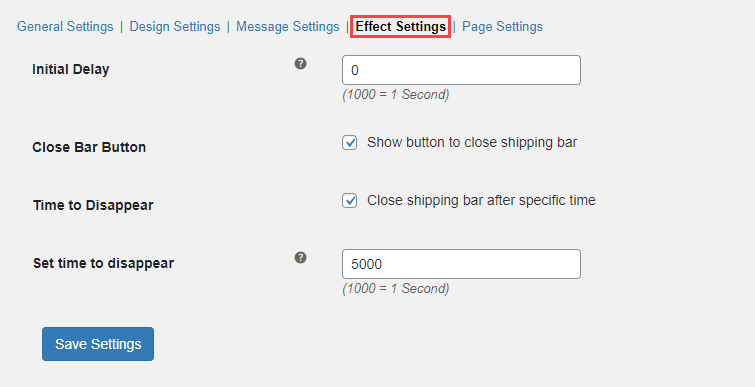Click the (1000 = 1 Second) hint under Initial Delay
The image size is (755, 387).
[x=396, y=94]
